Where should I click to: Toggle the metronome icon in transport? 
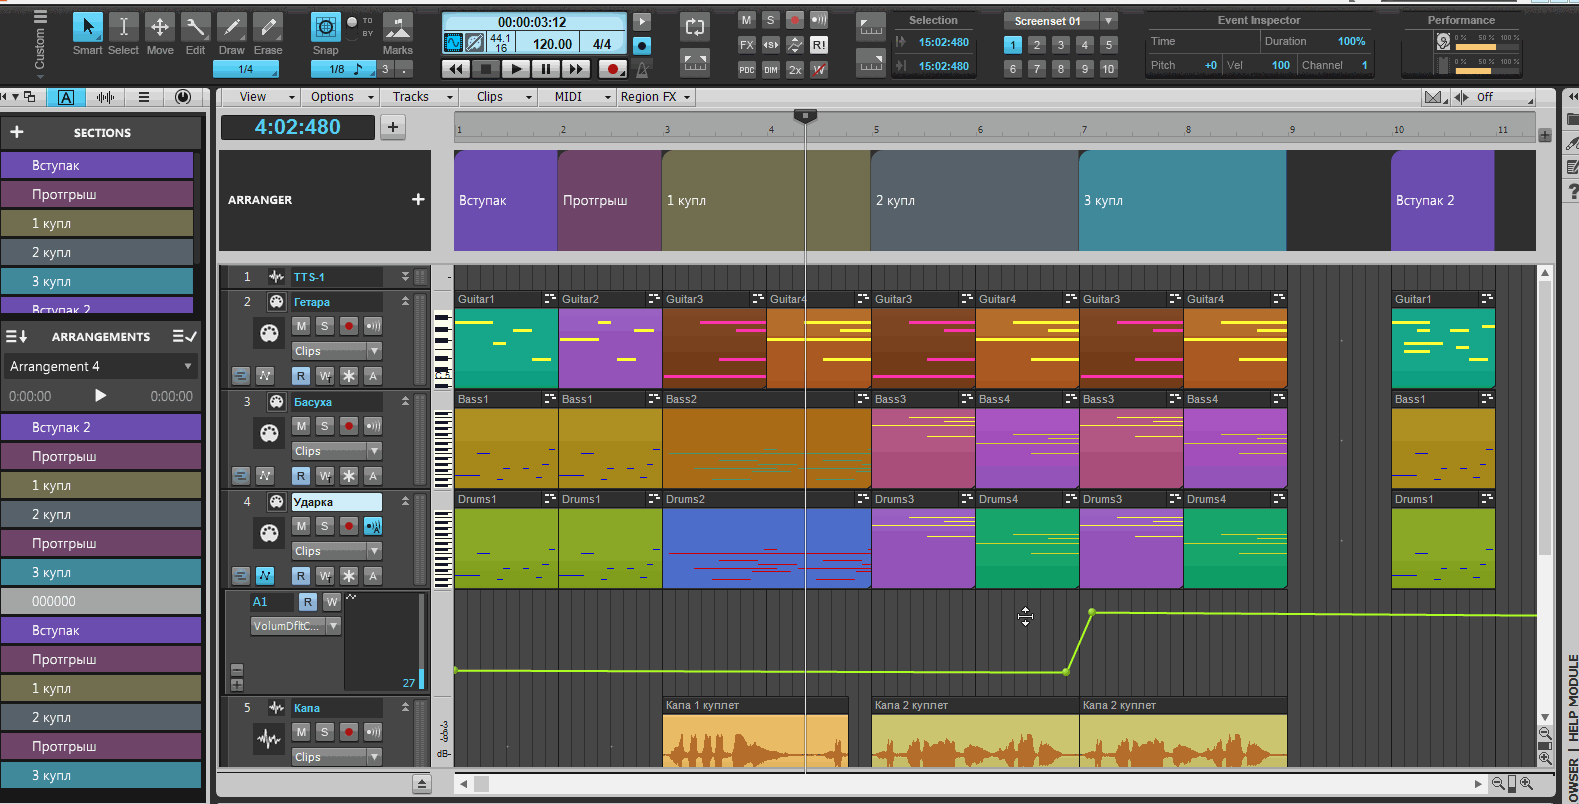pos(643,69)
